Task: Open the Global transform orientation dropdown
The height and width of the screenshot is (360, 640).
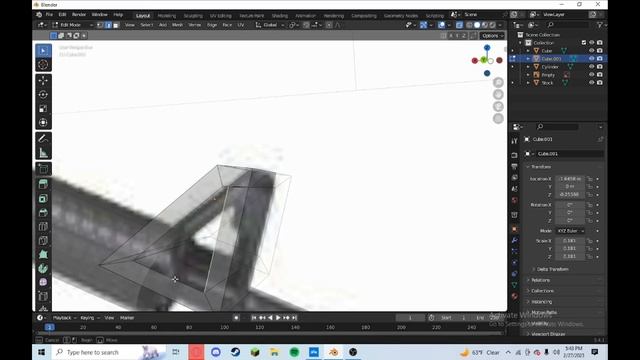Action: [270, 25]
